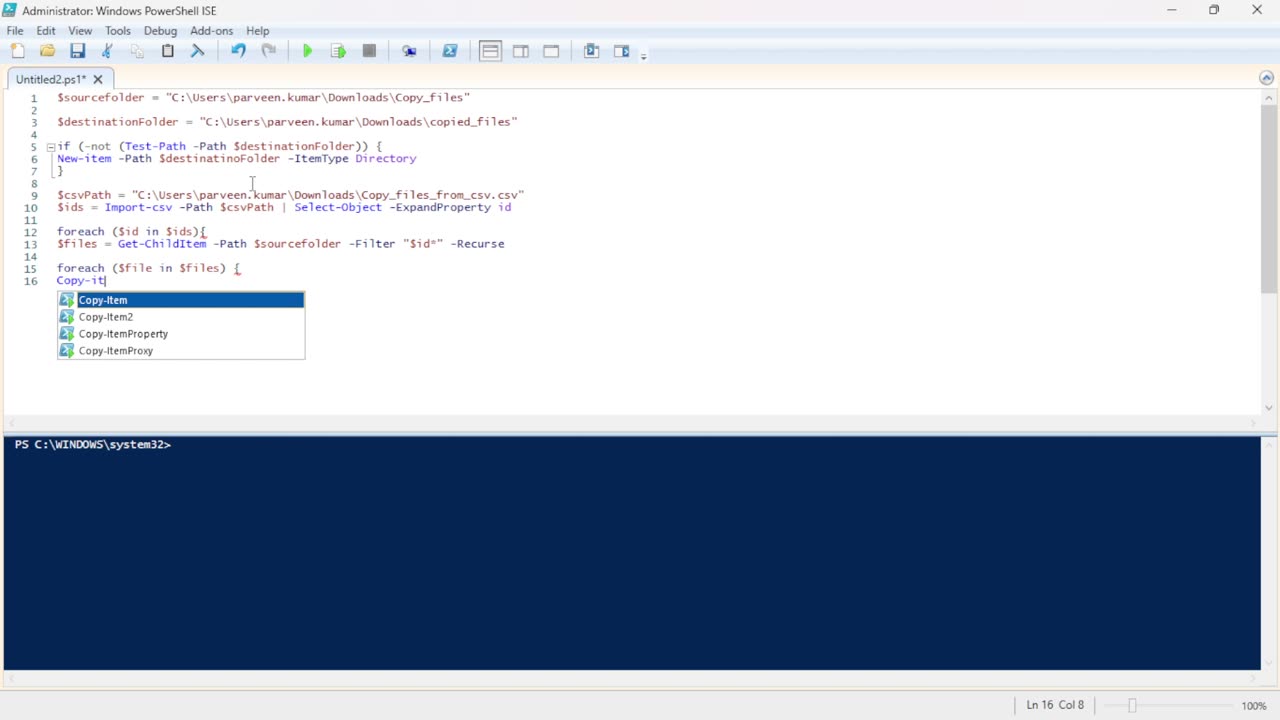Image resolution: width=1280 pixels, height=720 pixels.
Task: Click Select-Object on line 10
Action: click(x=338, y=208)
